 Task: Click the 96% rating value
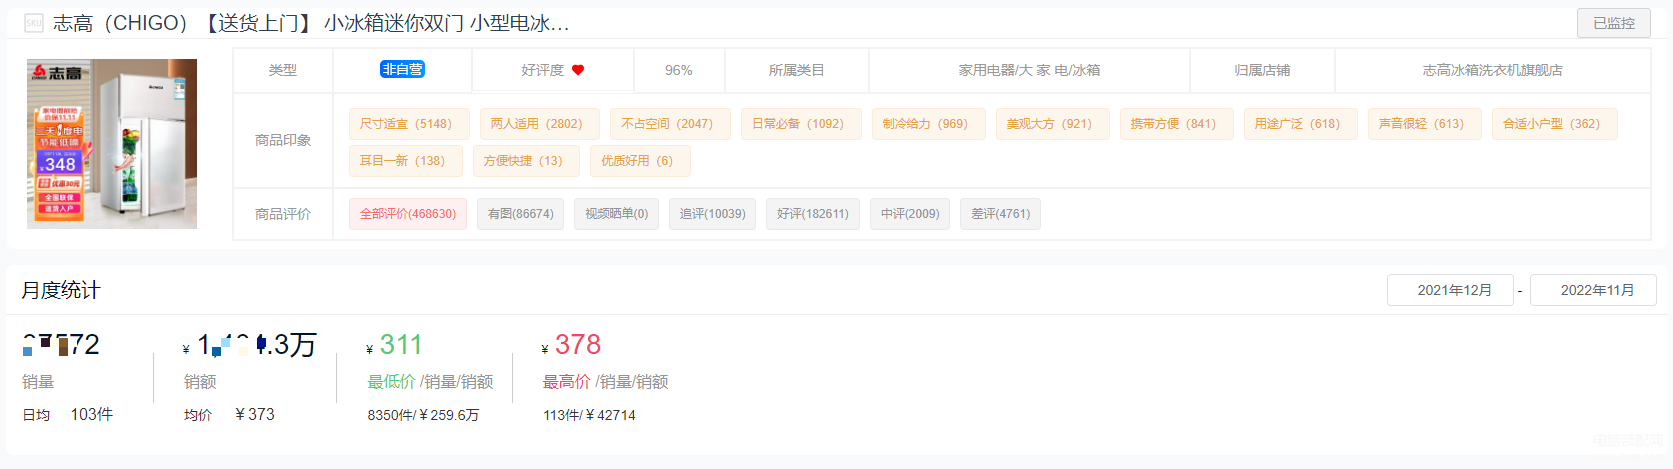tap(679, 70)
